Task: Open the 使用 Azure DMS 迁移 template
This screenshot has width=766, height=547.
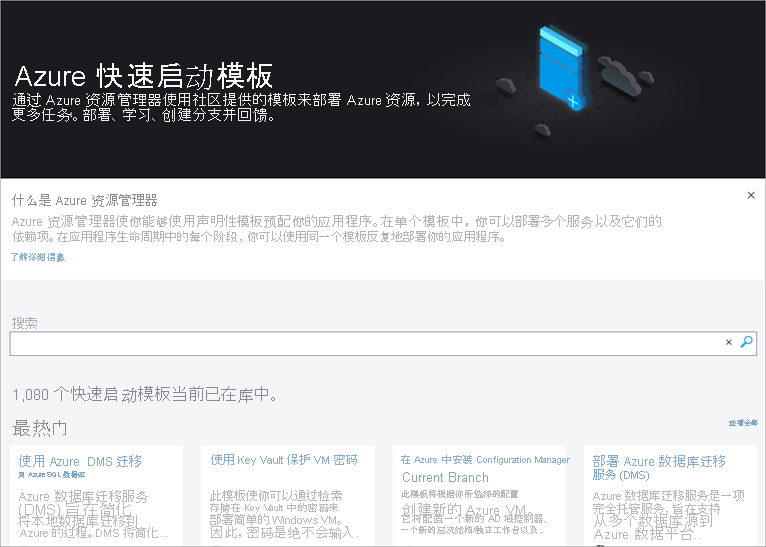Action: 80,461
